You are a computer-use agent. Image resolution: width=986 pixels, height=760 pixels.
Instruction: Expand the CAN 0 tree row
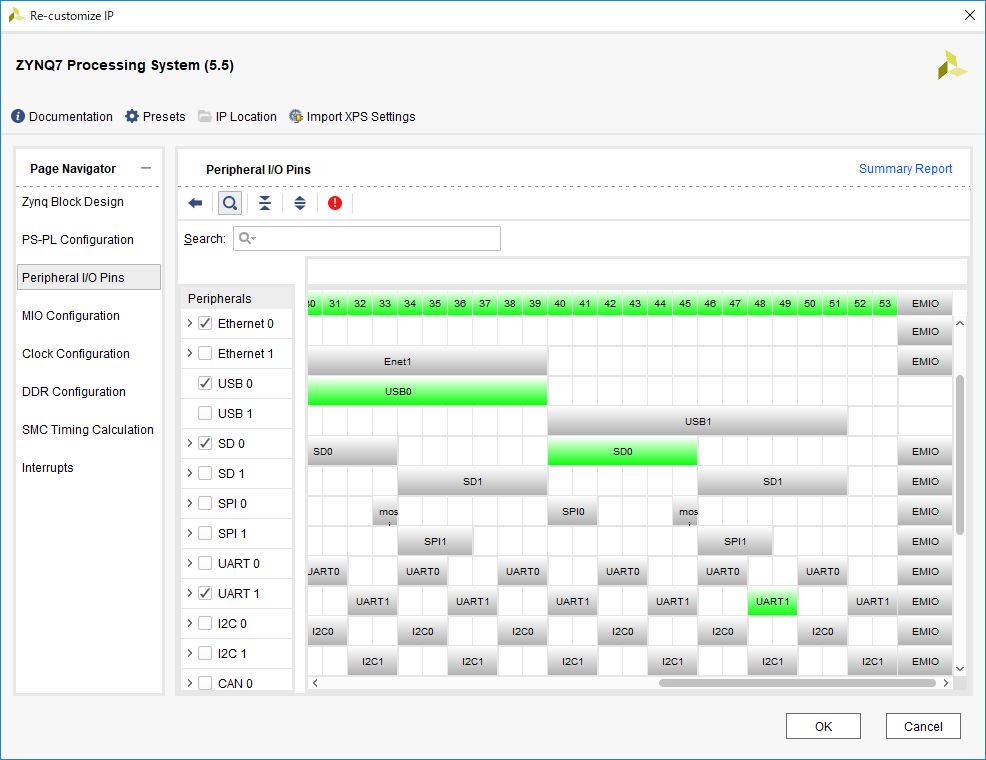189,683
